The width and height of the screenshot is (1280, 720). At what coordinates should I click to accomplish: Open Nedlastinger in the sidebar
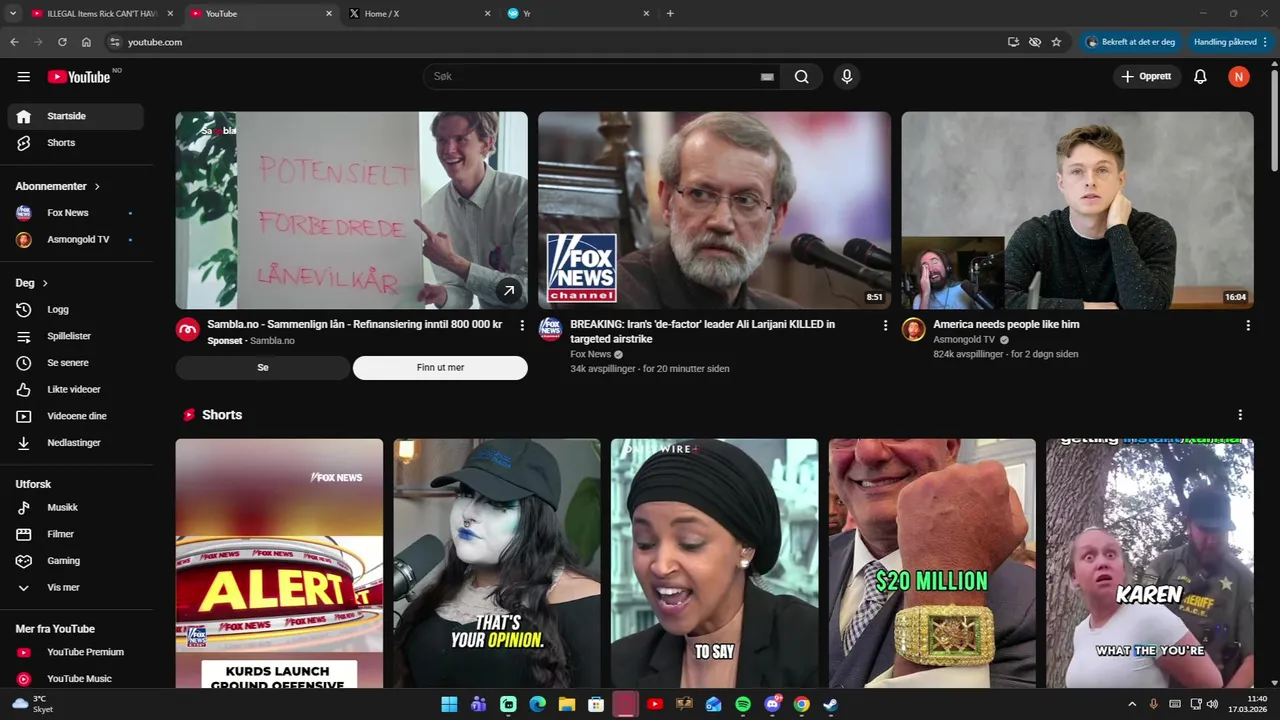[x=76, y=443]
